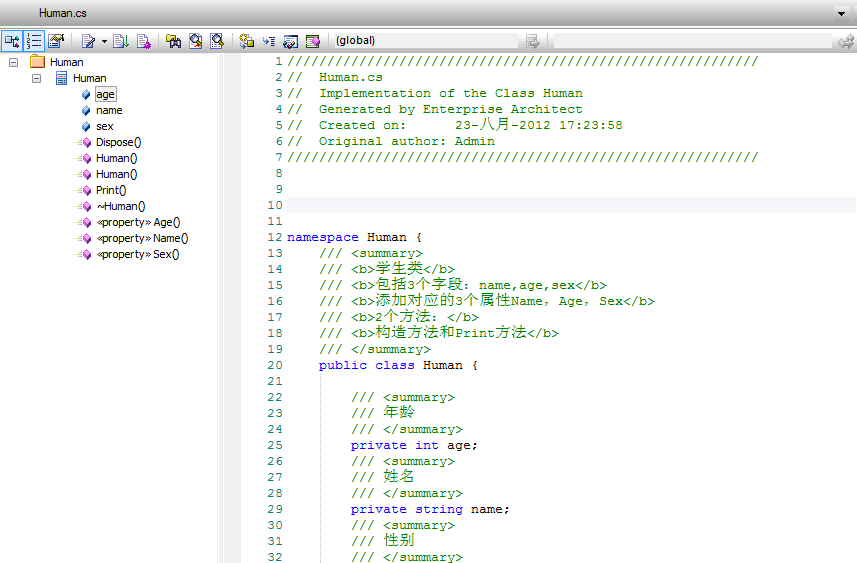Open the tab list dropdown arrow at top right
The height and width of the screenshot is (563, 857).
pos(842,13)
